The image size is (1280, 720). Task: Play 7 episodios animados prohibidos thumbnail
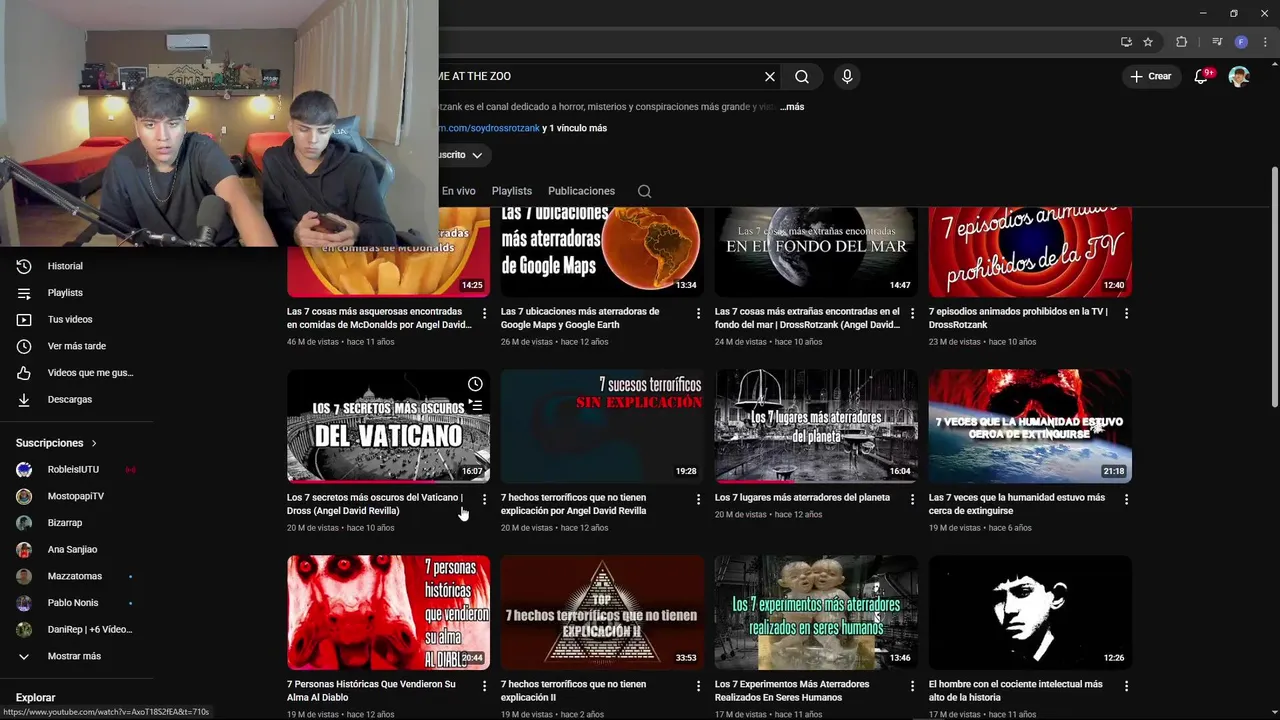pyautogui.click(x=1030, y=251)
